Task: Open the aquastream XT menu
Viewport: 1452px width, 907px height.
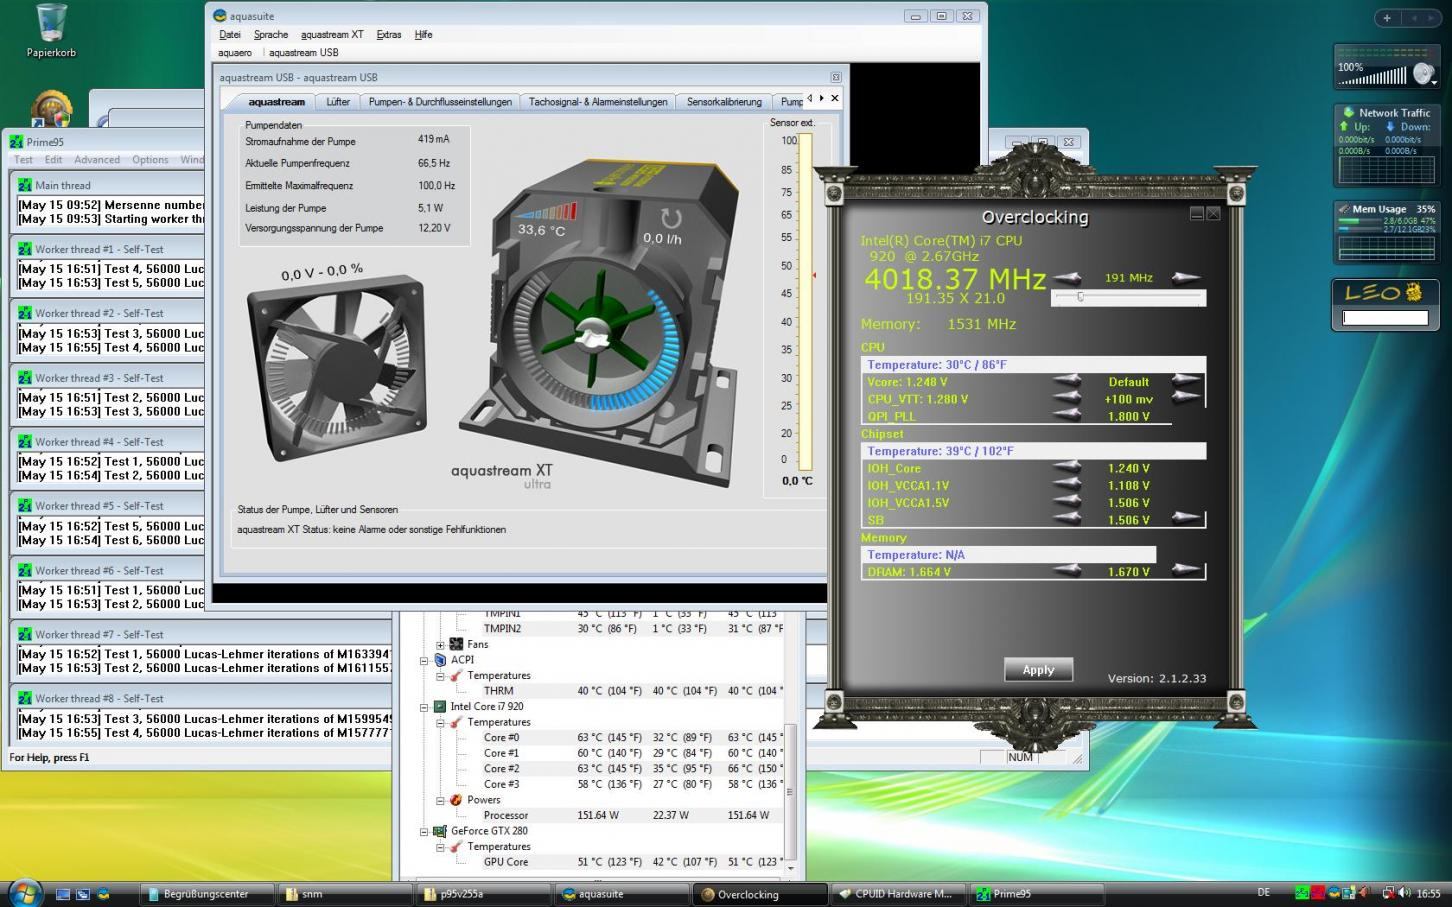Action: point(332,35)
